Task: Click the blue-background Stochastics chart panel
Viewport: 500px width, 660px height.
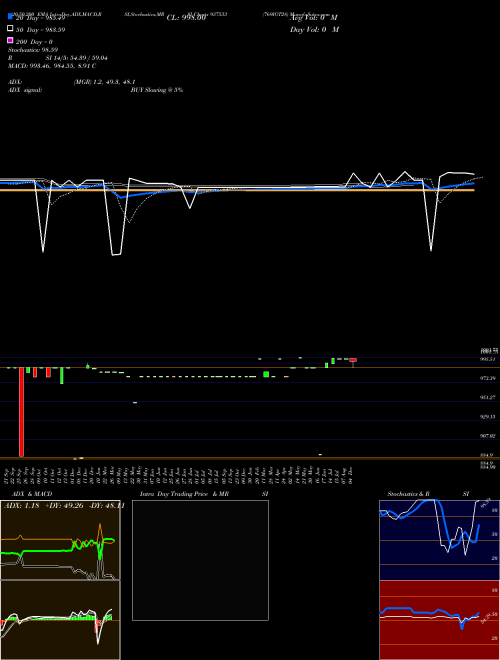Action: 439,540
